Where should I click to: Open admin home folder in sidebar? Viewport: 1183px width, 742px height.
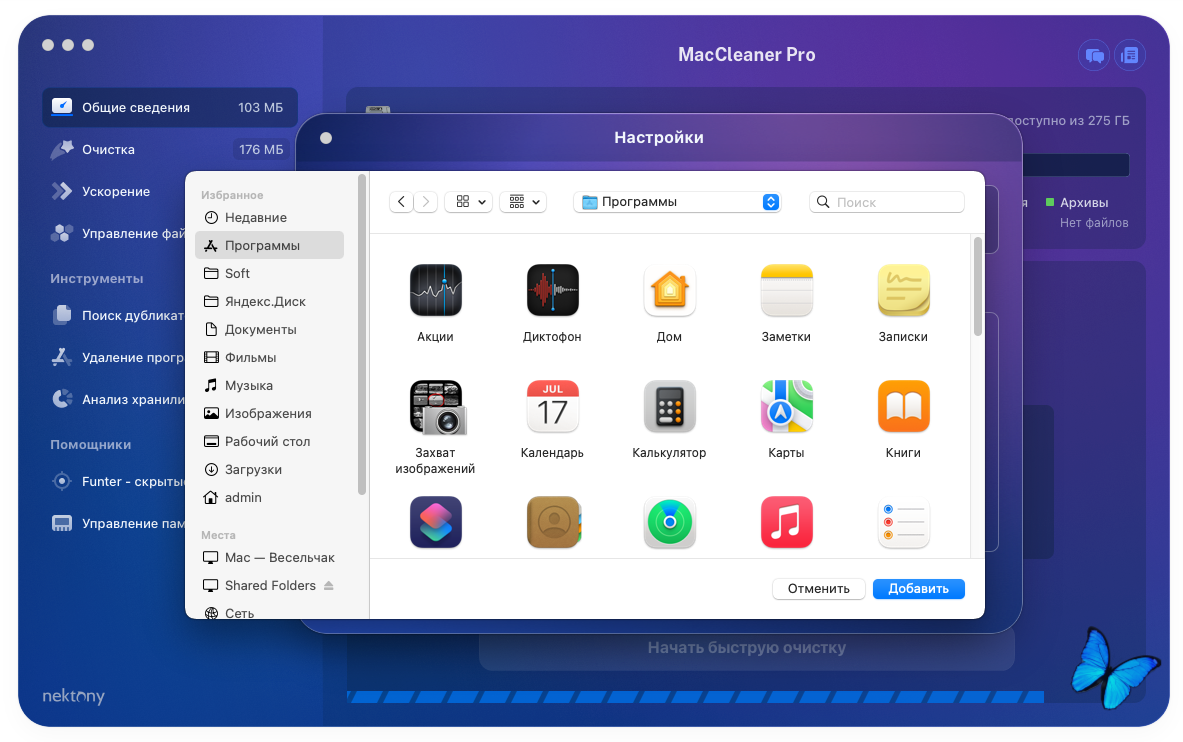269,497
